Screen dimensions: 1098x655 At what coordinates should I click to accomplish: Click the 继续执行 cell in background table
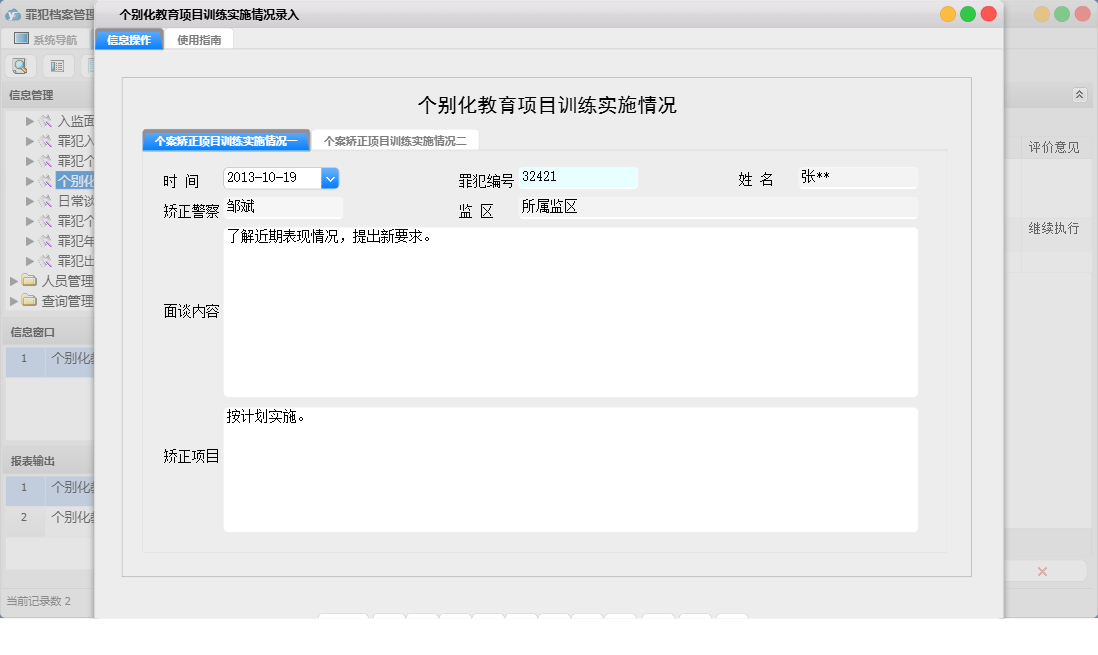point(1054,228)
